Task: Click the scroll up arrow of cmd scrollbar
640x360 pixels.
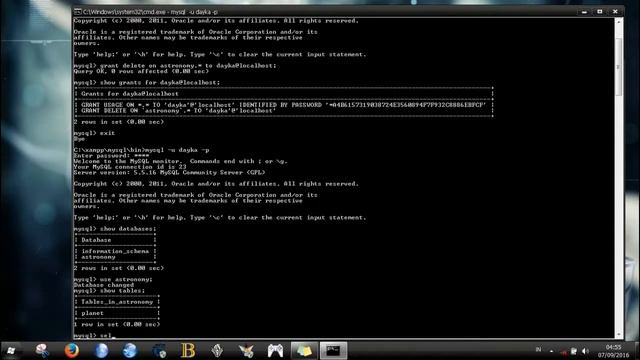Action: pyautogui.click(x=618, y=21)
